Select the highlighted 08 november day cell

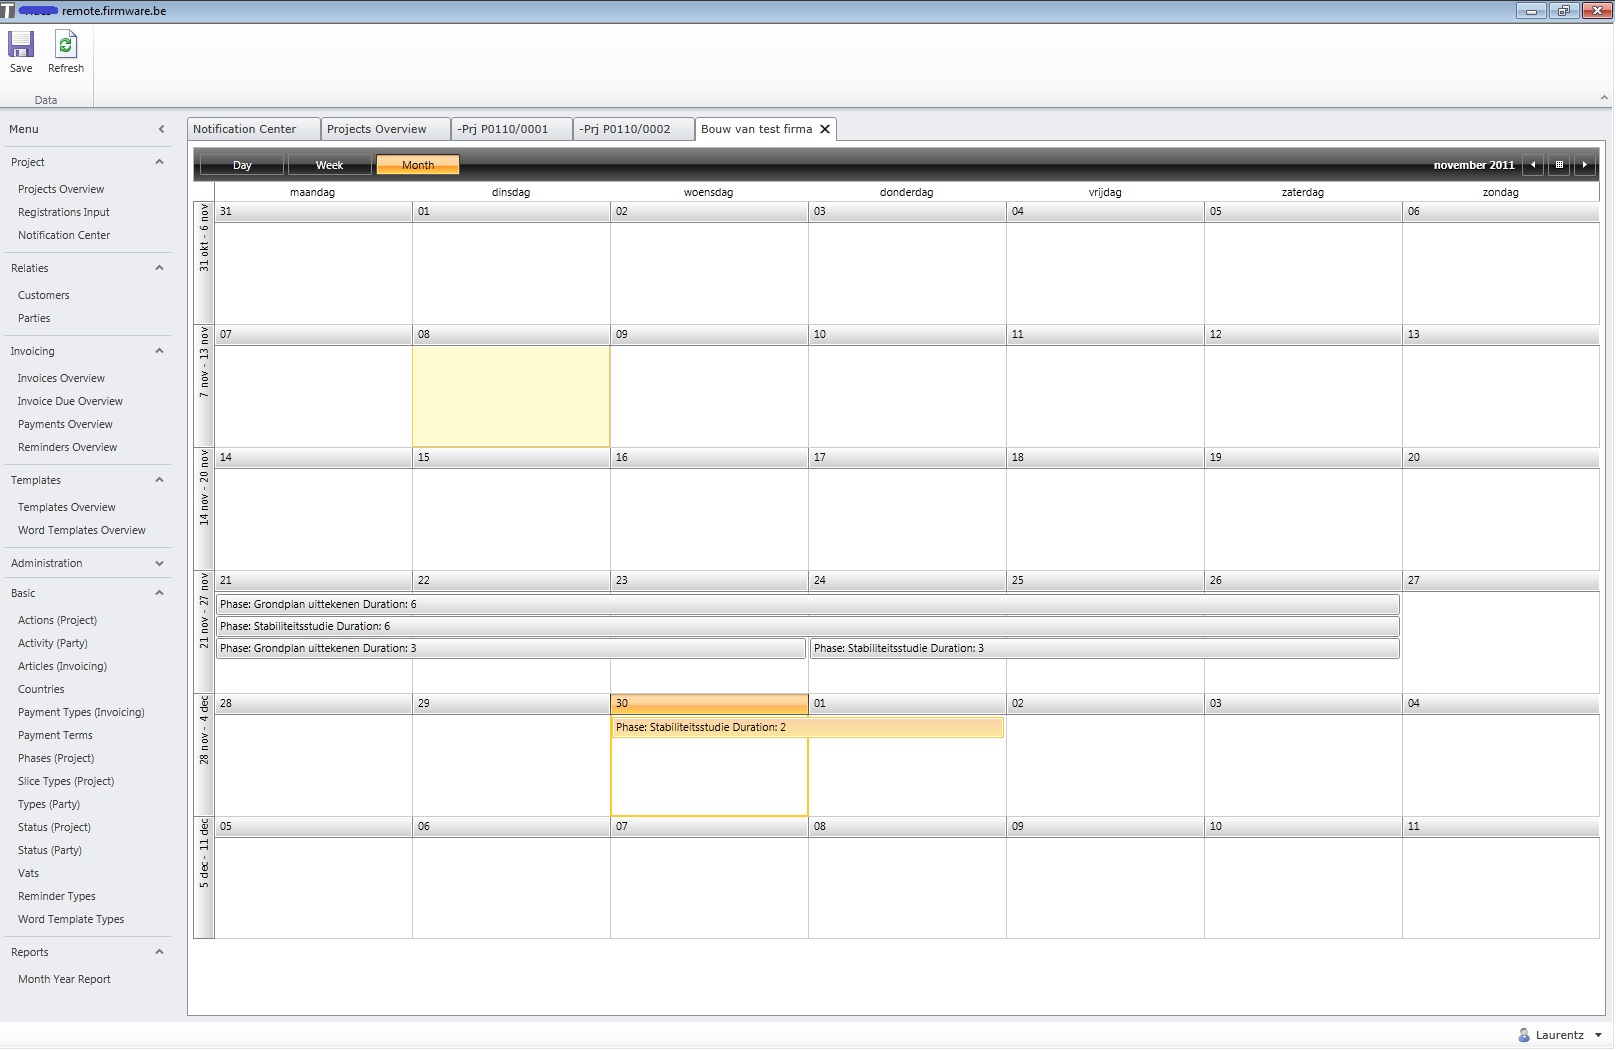(511, 396)
